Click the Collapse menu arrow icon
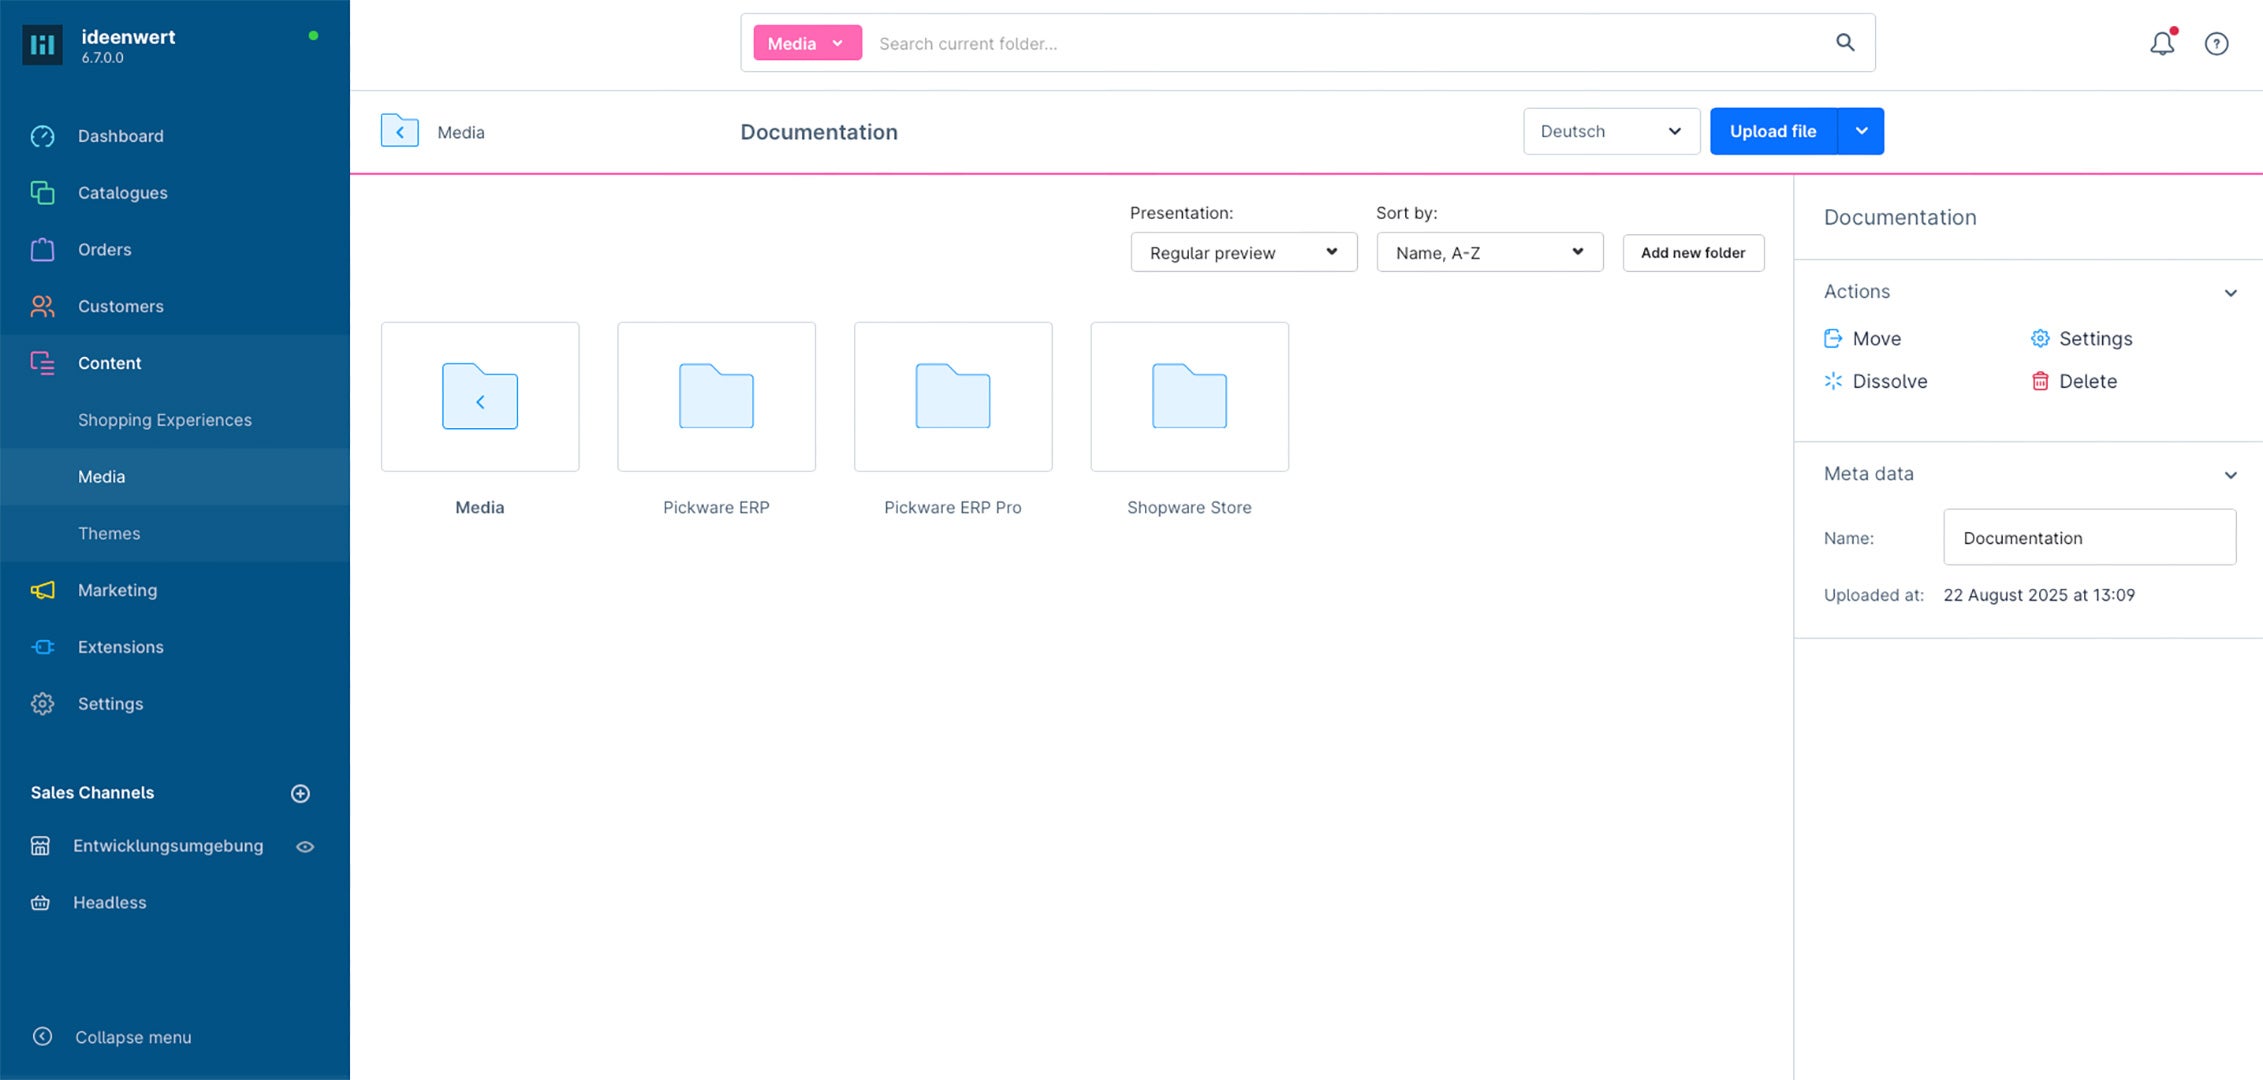The height and width of the screenshot is (1080, 2263). click(x=42, y=1036)
